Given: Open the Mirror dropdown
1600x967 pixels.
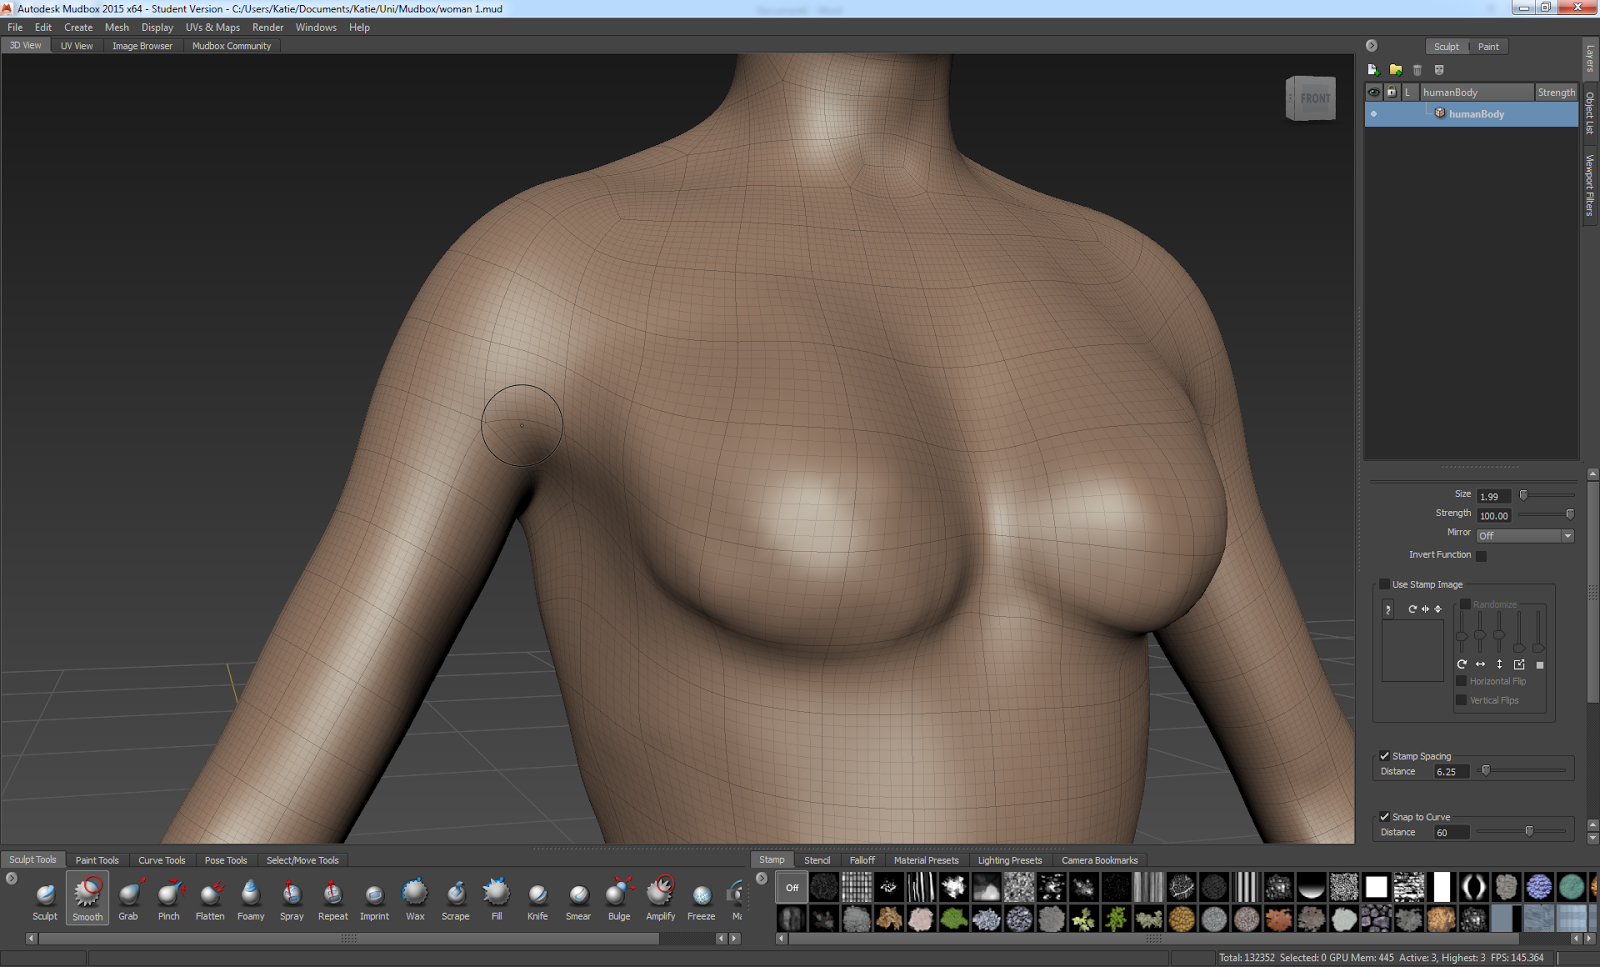Looking at the screenshot, I should tap(1525, 536).
